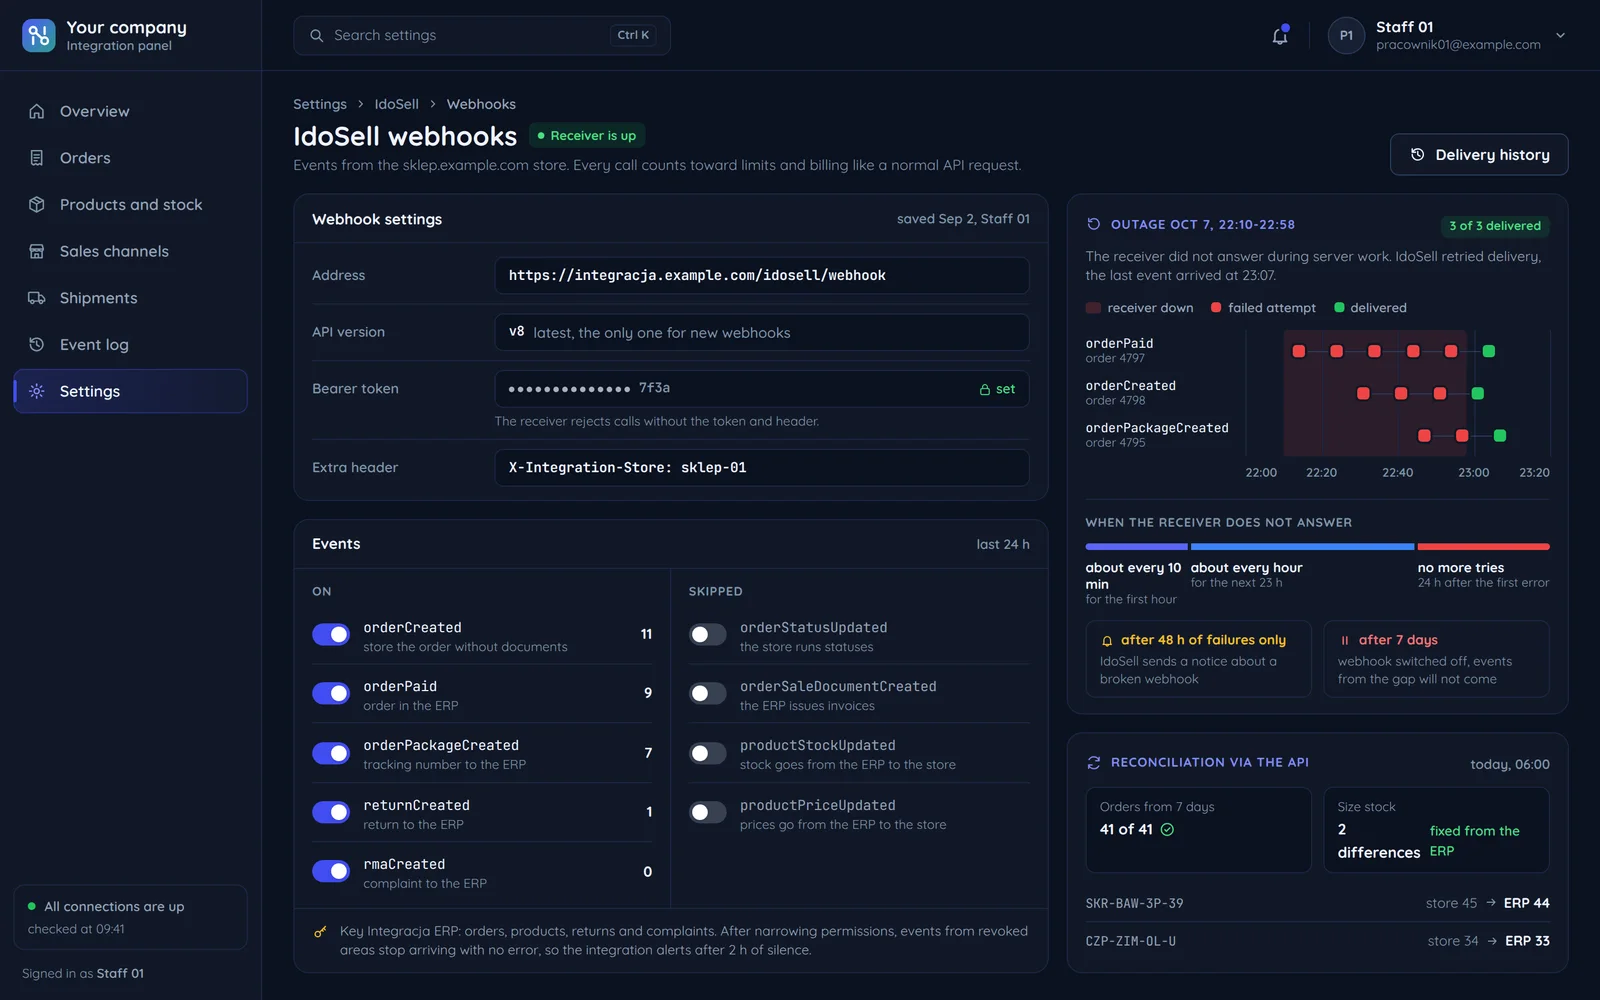Screen dimensions: 1600x1000
Task: Click the webhook Address field
Action: pos(762,275)
